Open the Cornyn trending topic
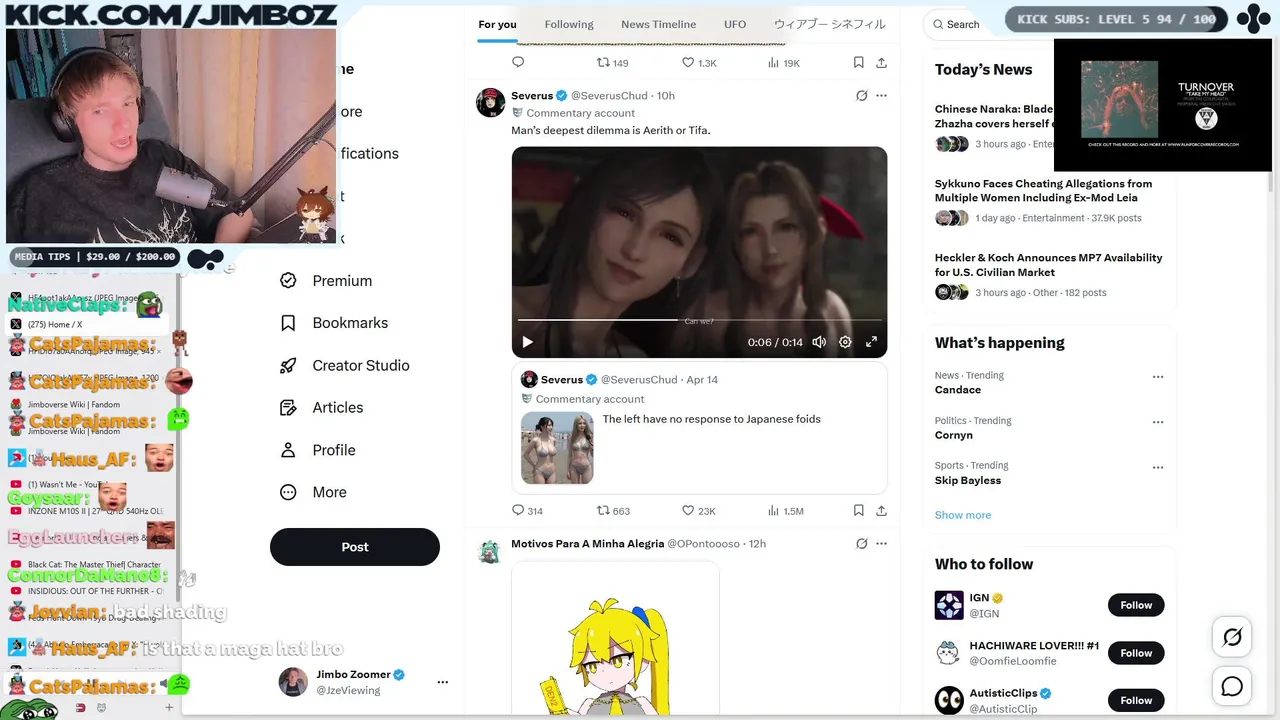The height and width of the screenshot is (720, 1280). coord(954,435)
